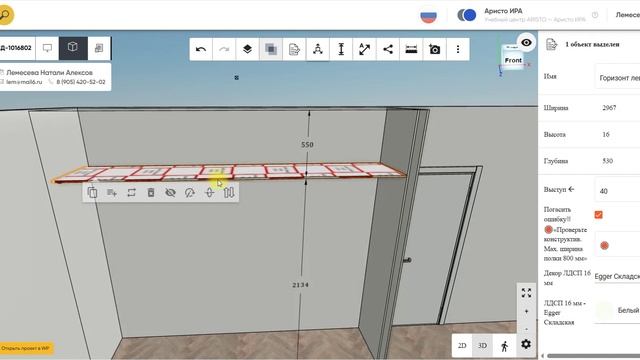Click the yellow search magnifier icon
The width and height of the screenshot is (640, 360).
(5, 15)
